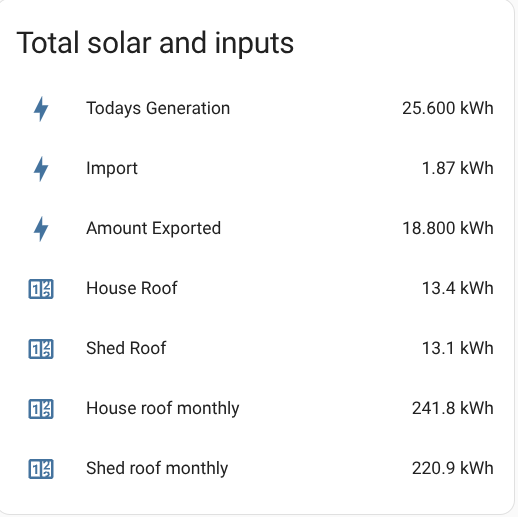Click the 18.800 kWh exported value

point(448,228)
